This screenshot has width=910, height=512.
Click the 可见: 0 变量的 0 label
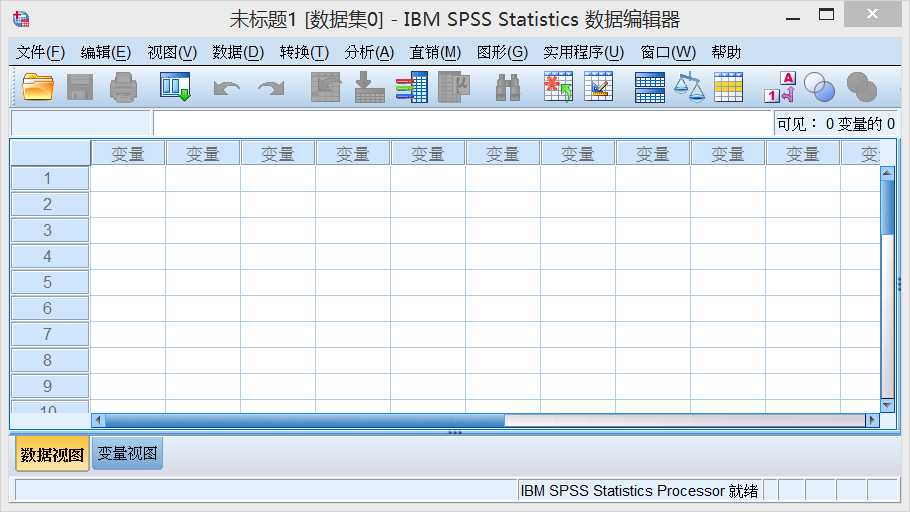(x=836, y=123)
